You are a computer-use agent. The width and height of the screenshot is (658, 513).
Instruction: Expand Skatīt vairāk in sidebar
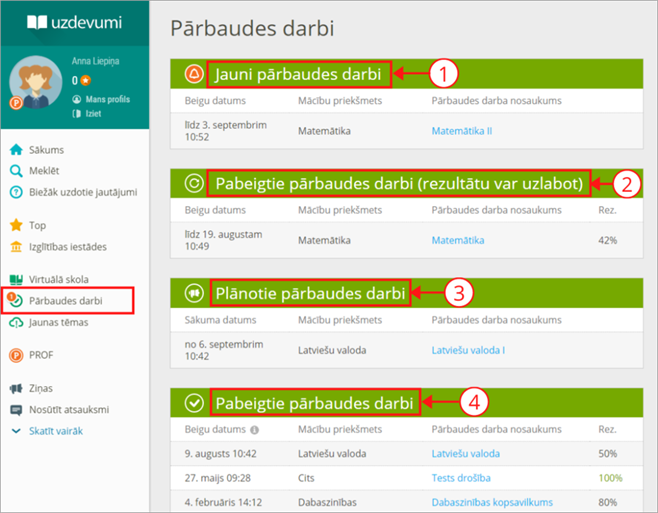point(54,431)
